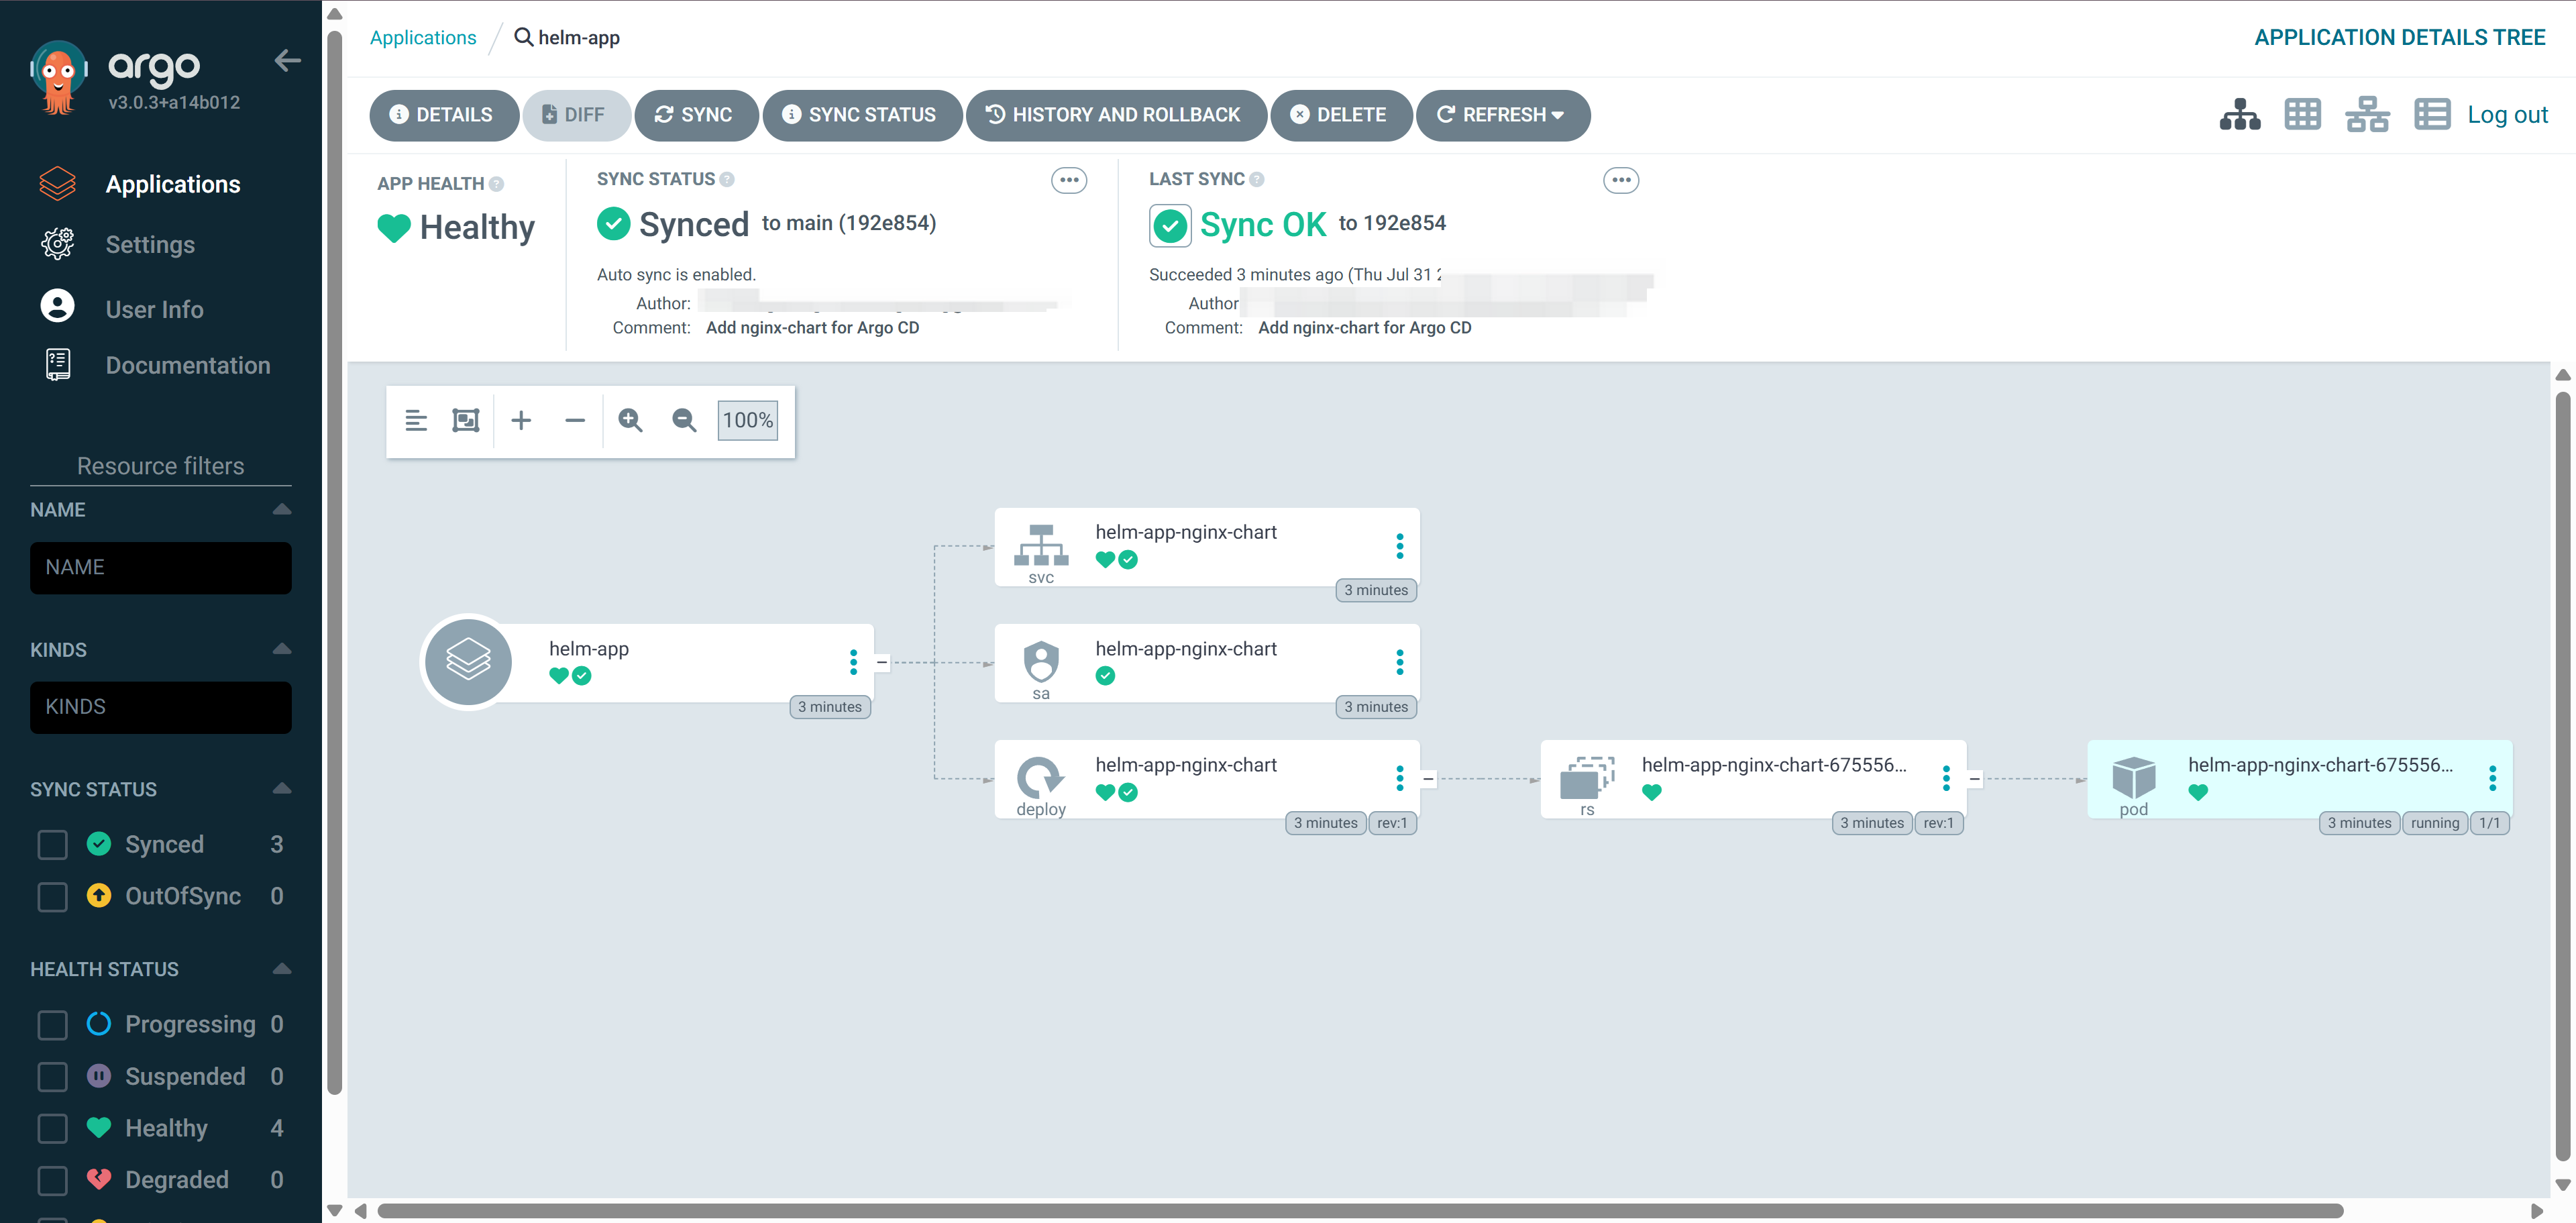
Task: Select the pod node
Action: [x=2299, y=779]
